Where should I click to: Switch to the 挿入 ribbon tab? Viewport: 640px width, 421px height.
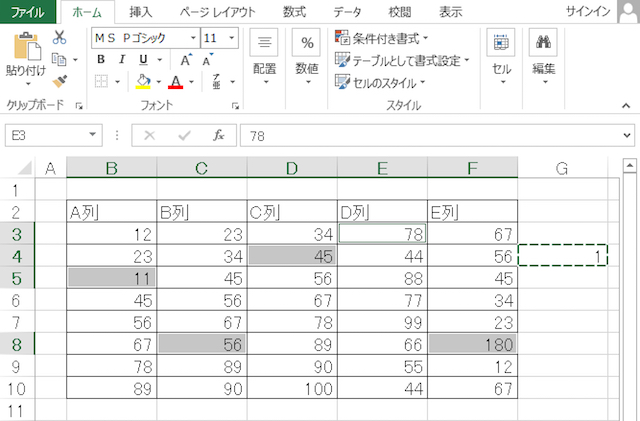tap(141, 12)
